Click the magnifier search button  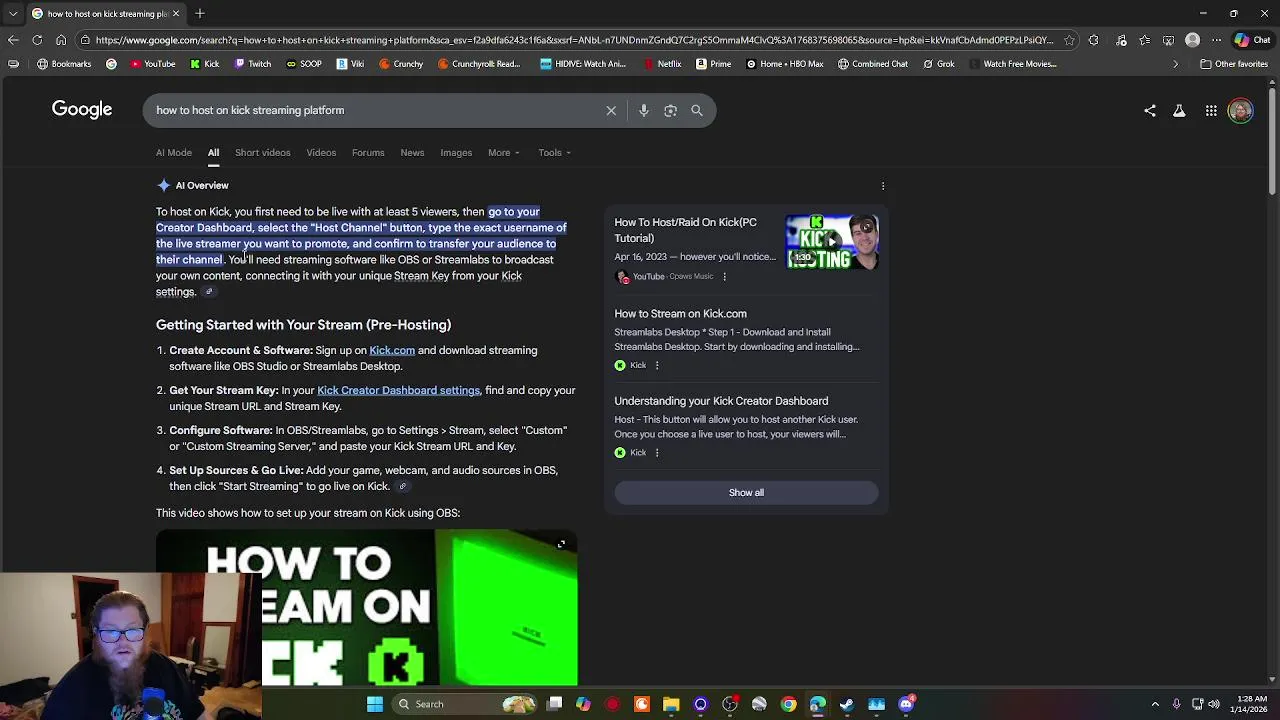point(697,111)
